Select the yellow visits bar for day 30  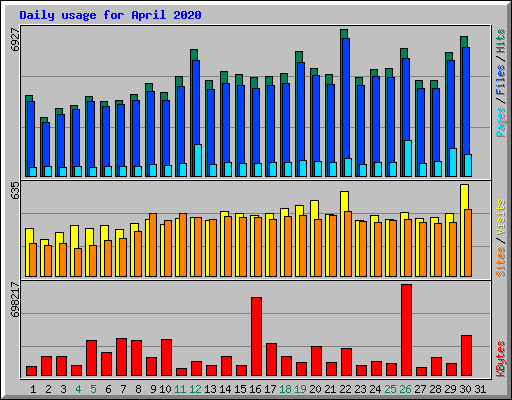[x=463, y=230]
